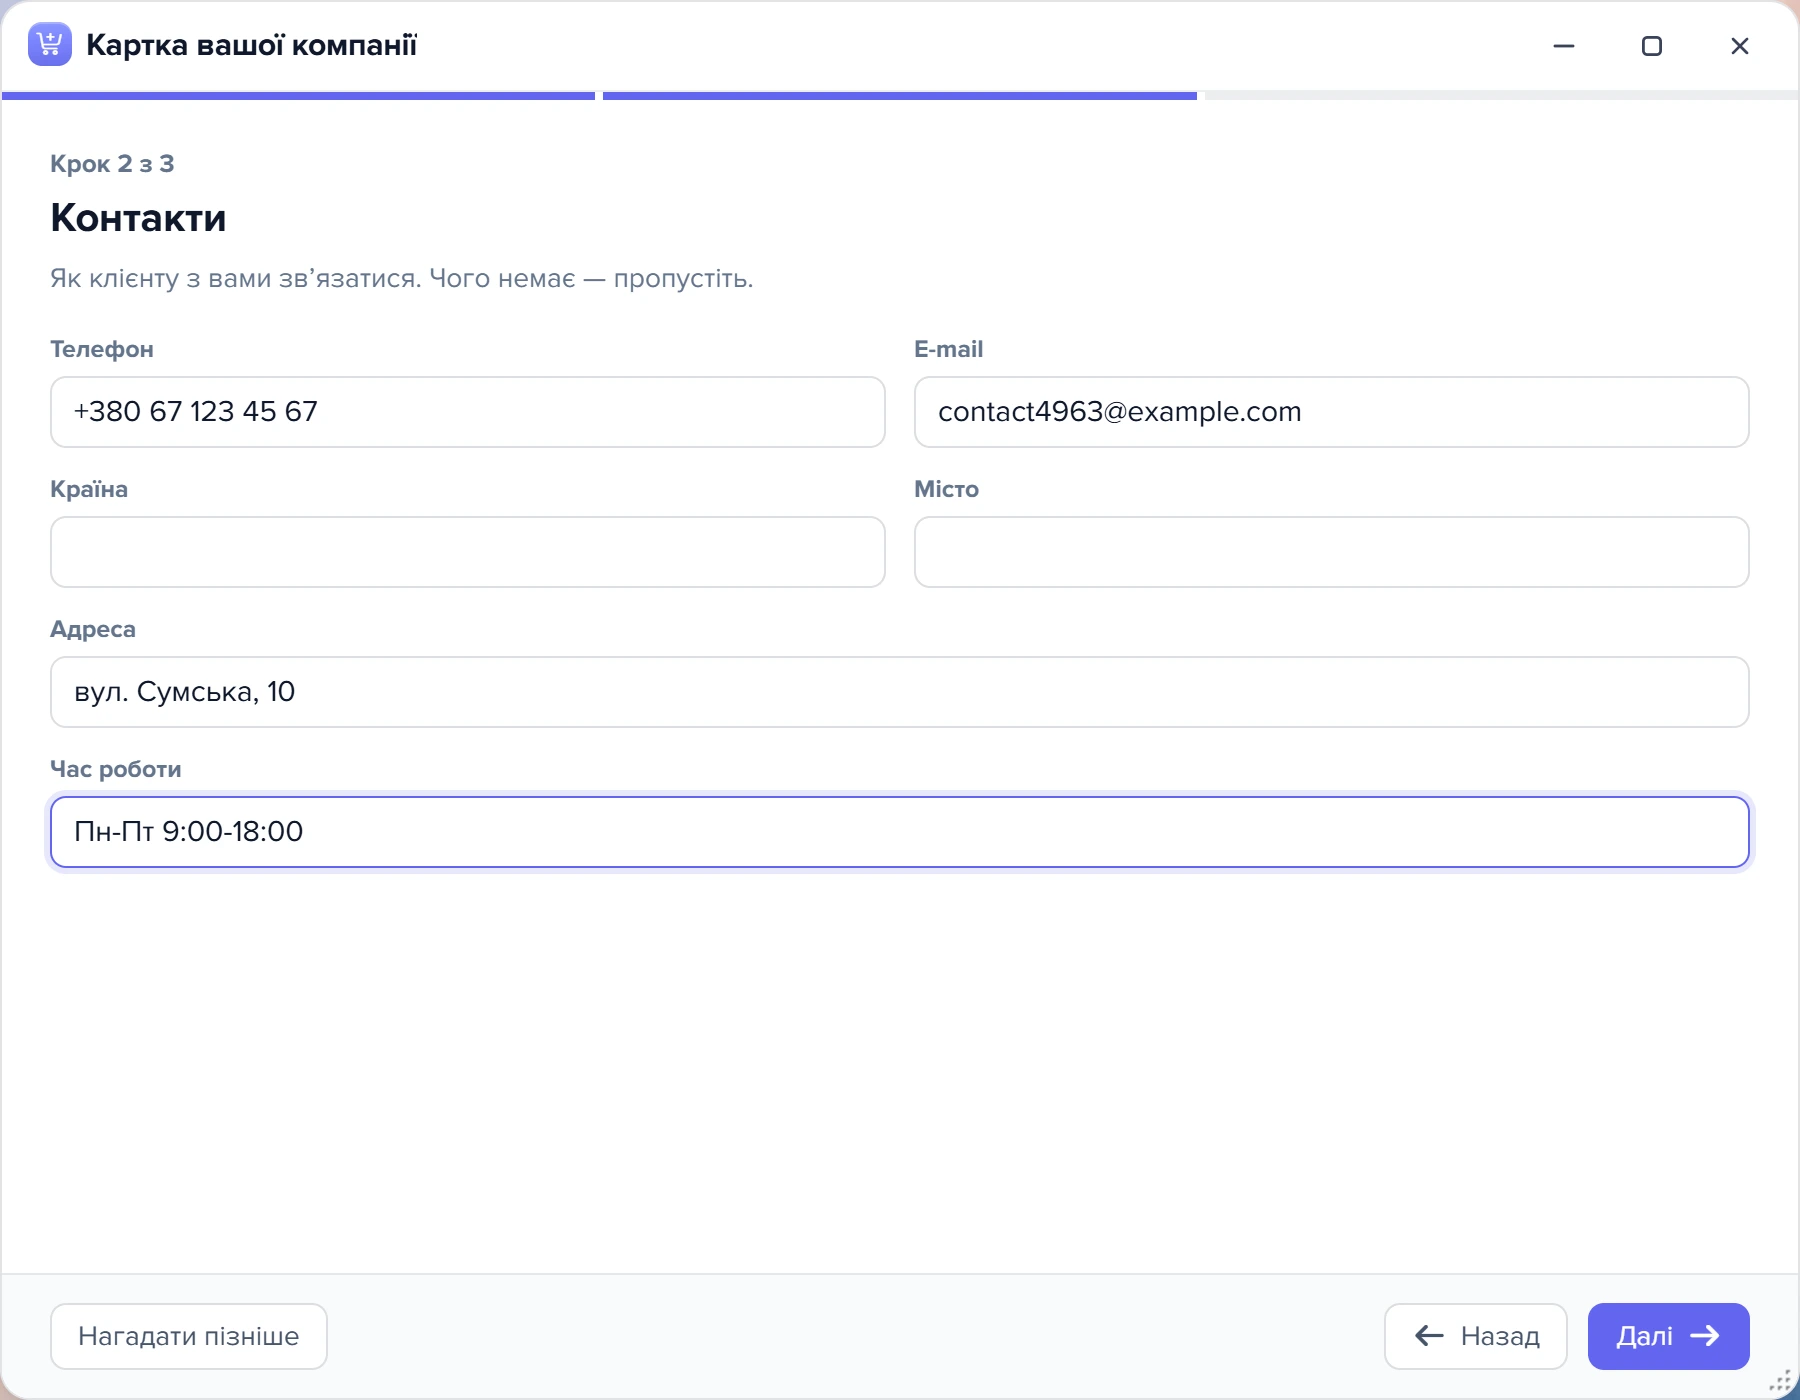This screenshot has height=1400, width=1800.
Task: Click the Телефон label
Action: point(102,349)
